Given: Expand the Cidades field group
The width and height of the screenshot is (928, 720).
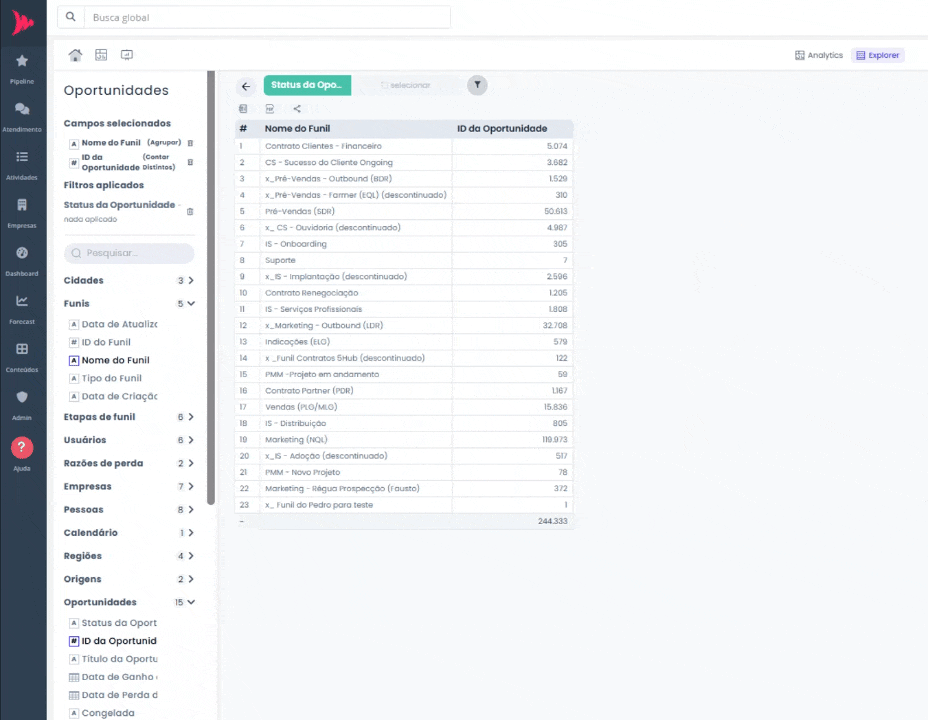Looking at the screenshot, I should click(190, 281).
